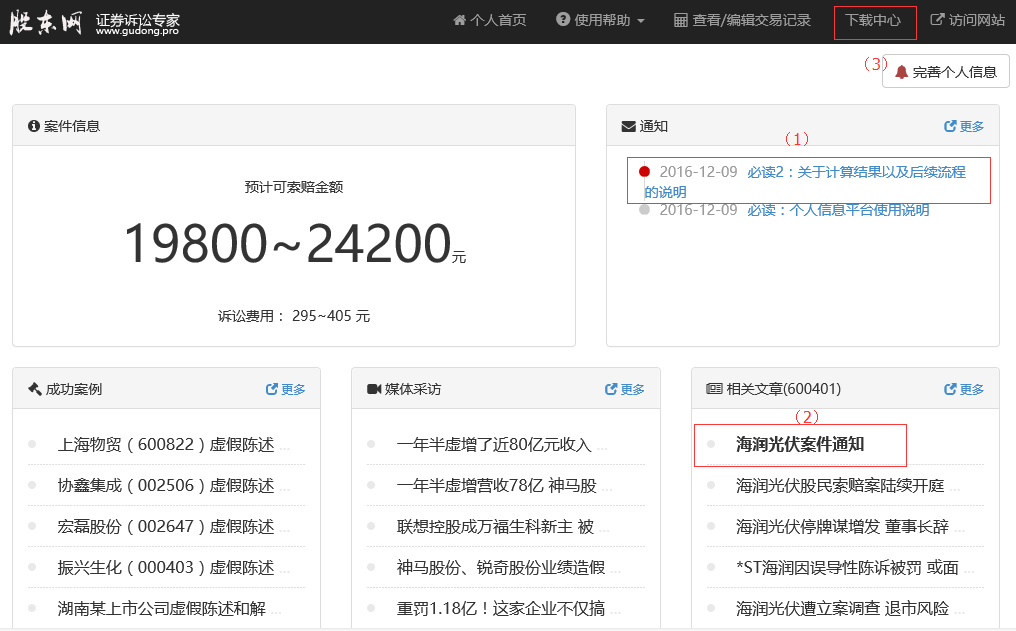Open article 海润光伏案件通知

[800, 444]
